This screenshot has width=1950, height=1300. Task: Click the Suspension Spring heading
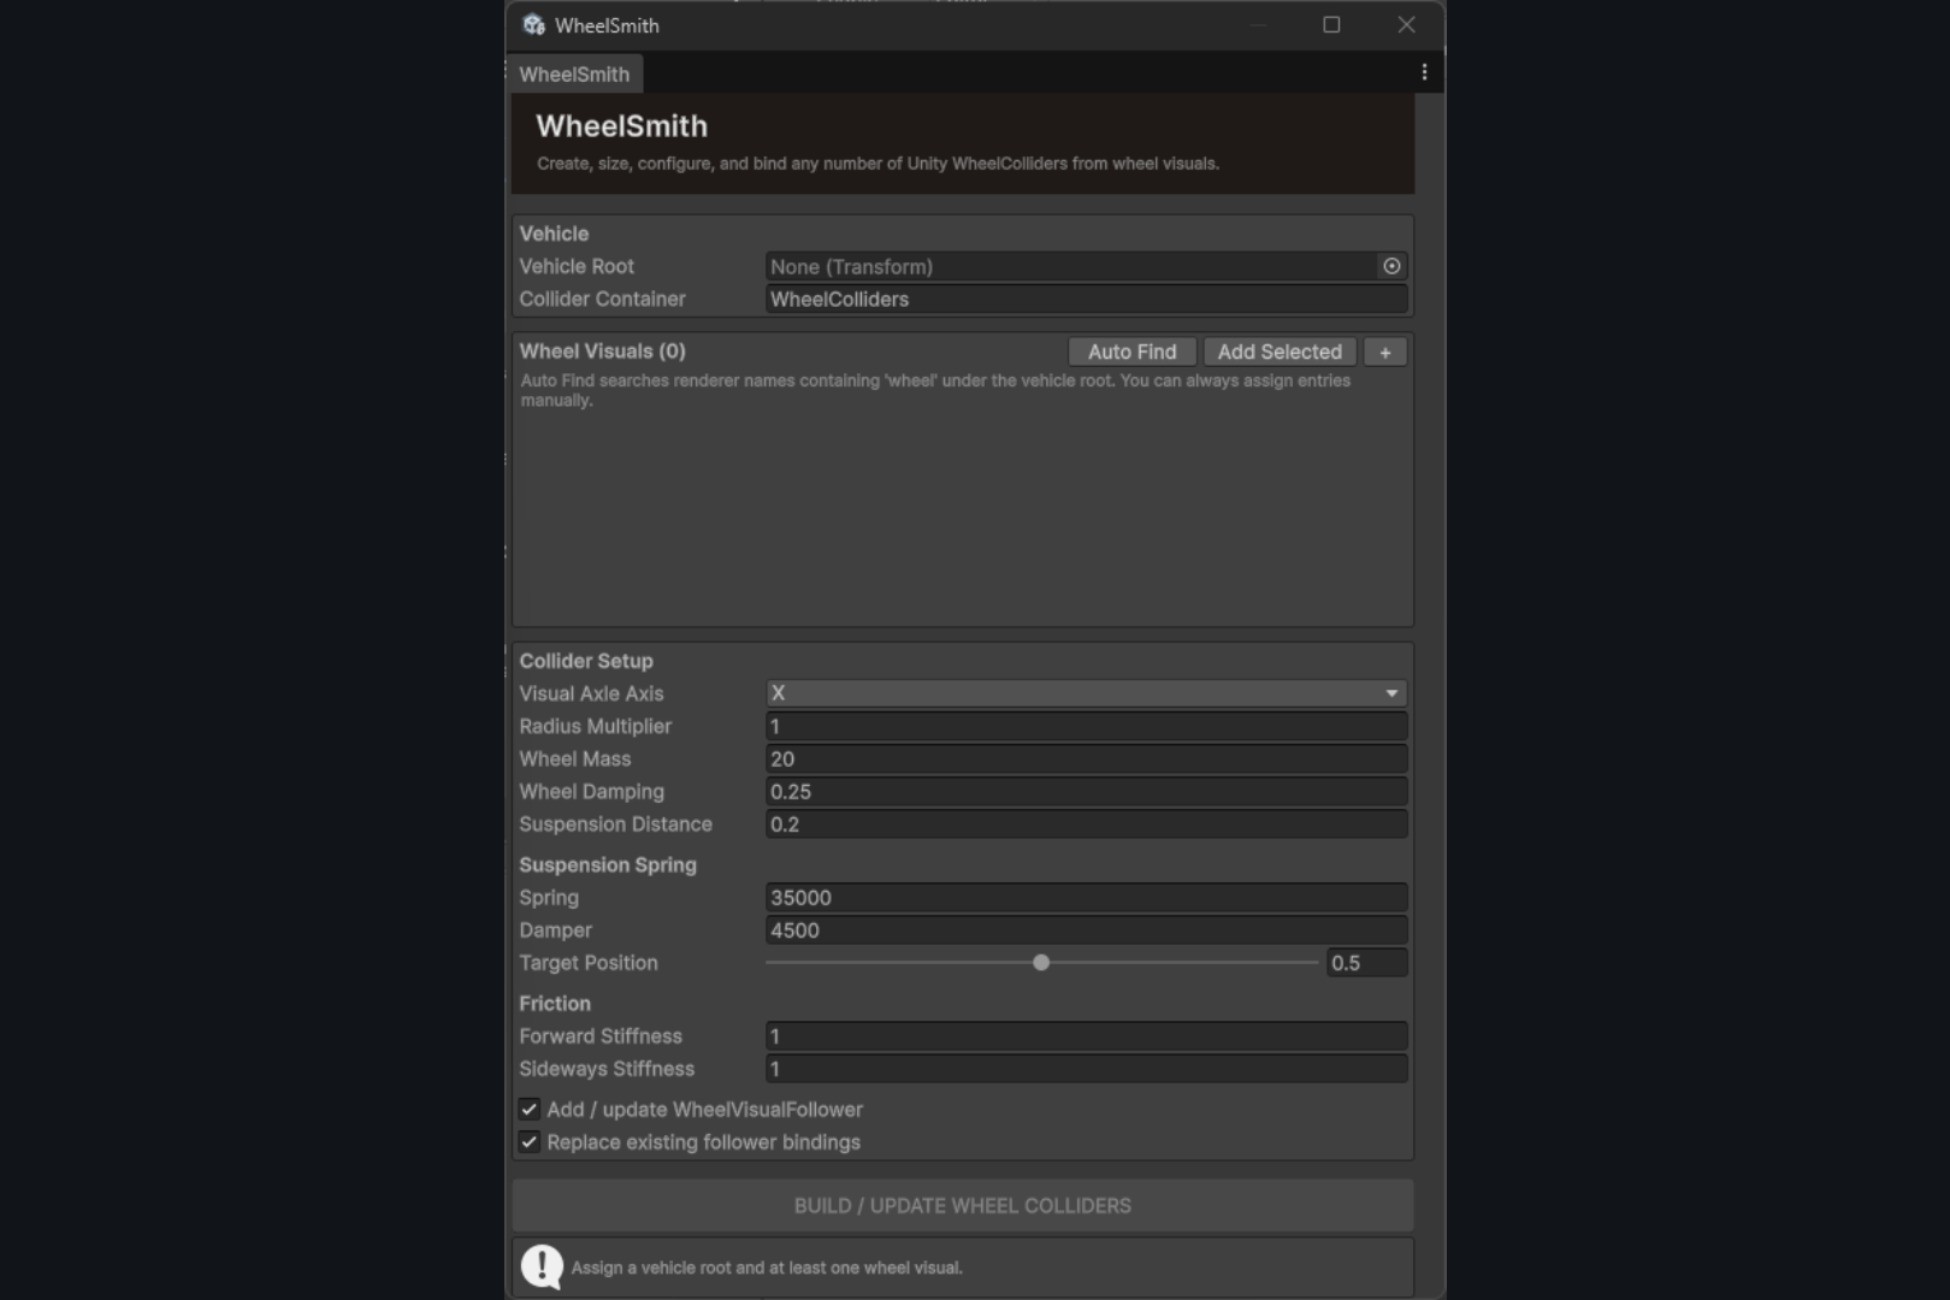click(608, 865)
